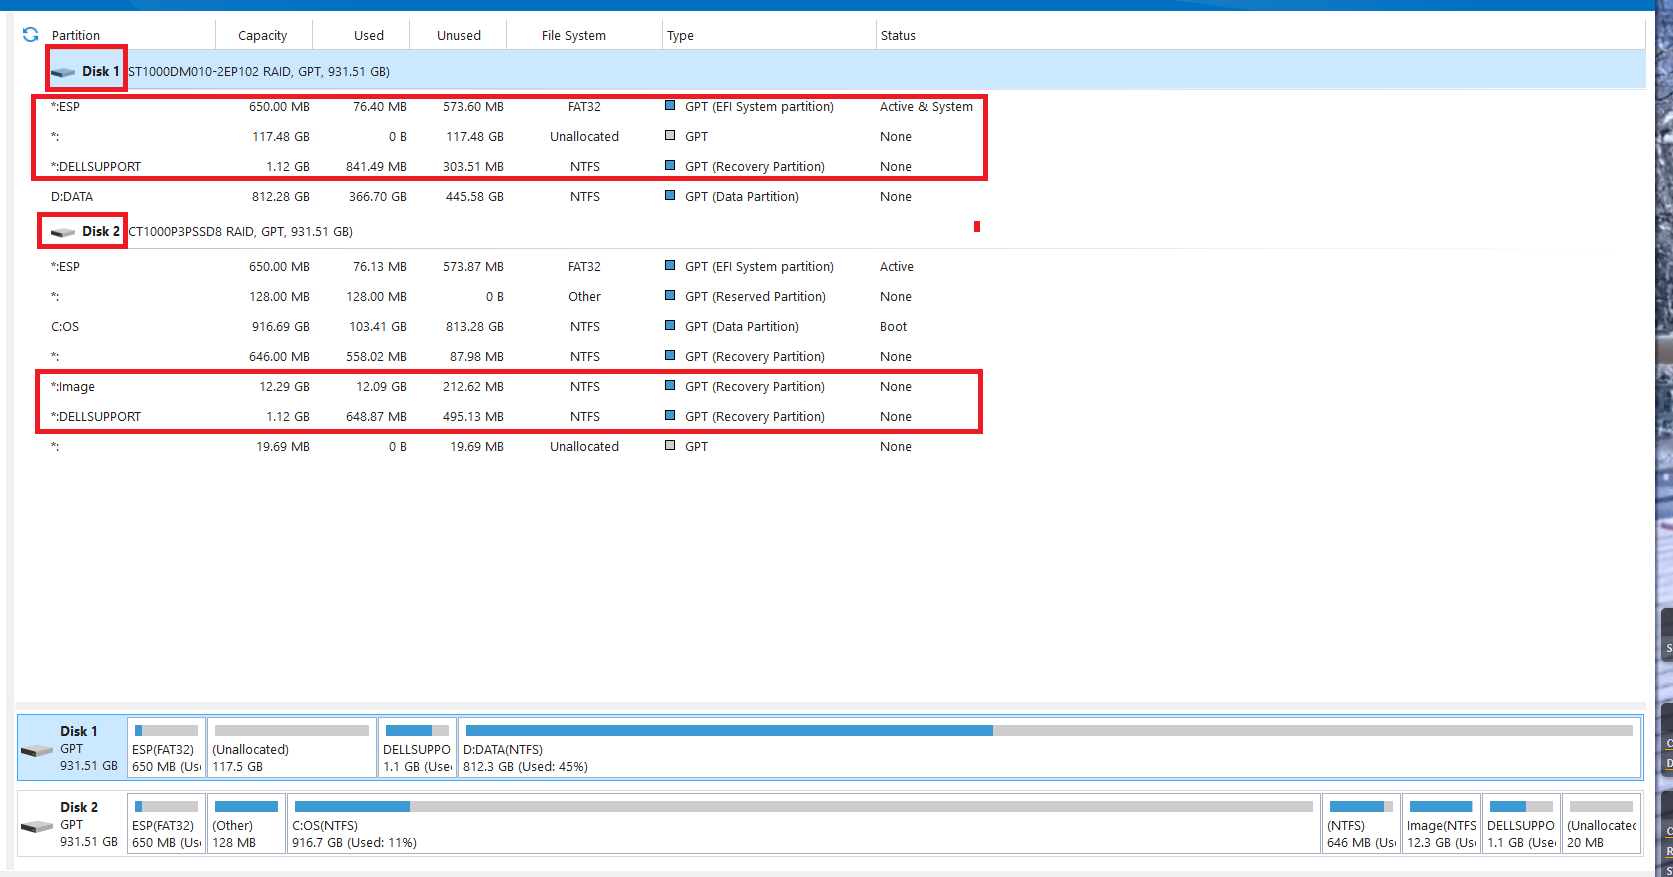Click the Used column header
Image resolution: width=1673 pixels, height=877 pixels.
pos(368,36)
